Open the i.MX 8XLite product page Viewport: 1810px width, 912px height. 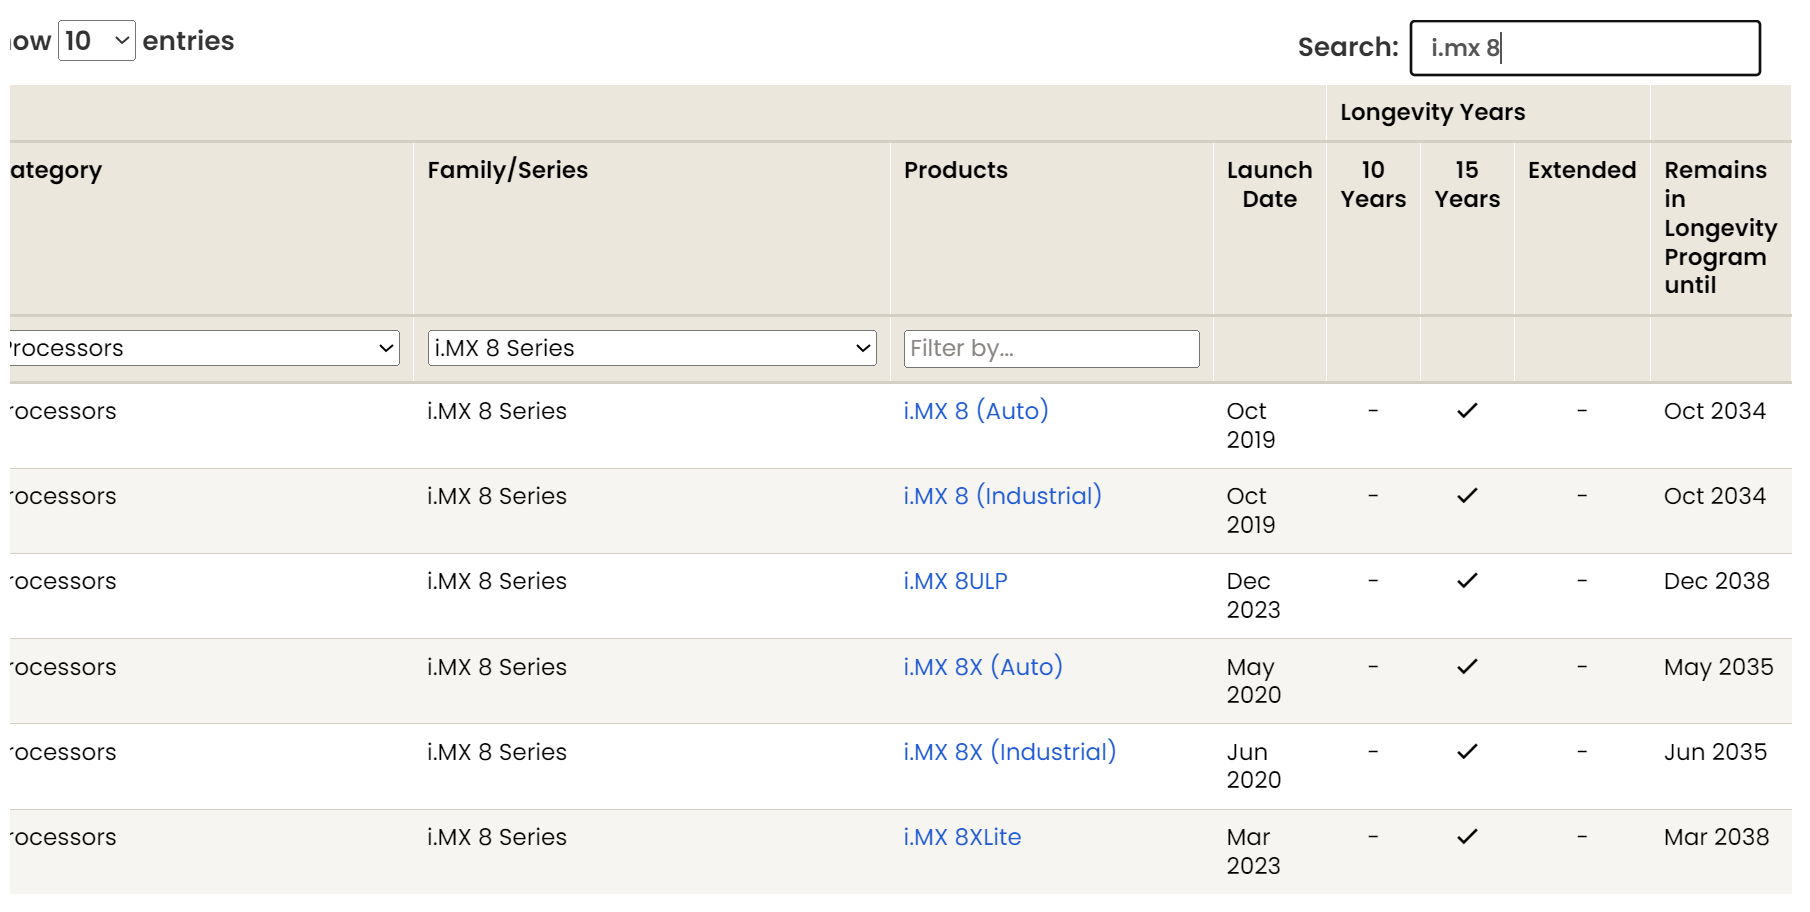click(961, 837)
